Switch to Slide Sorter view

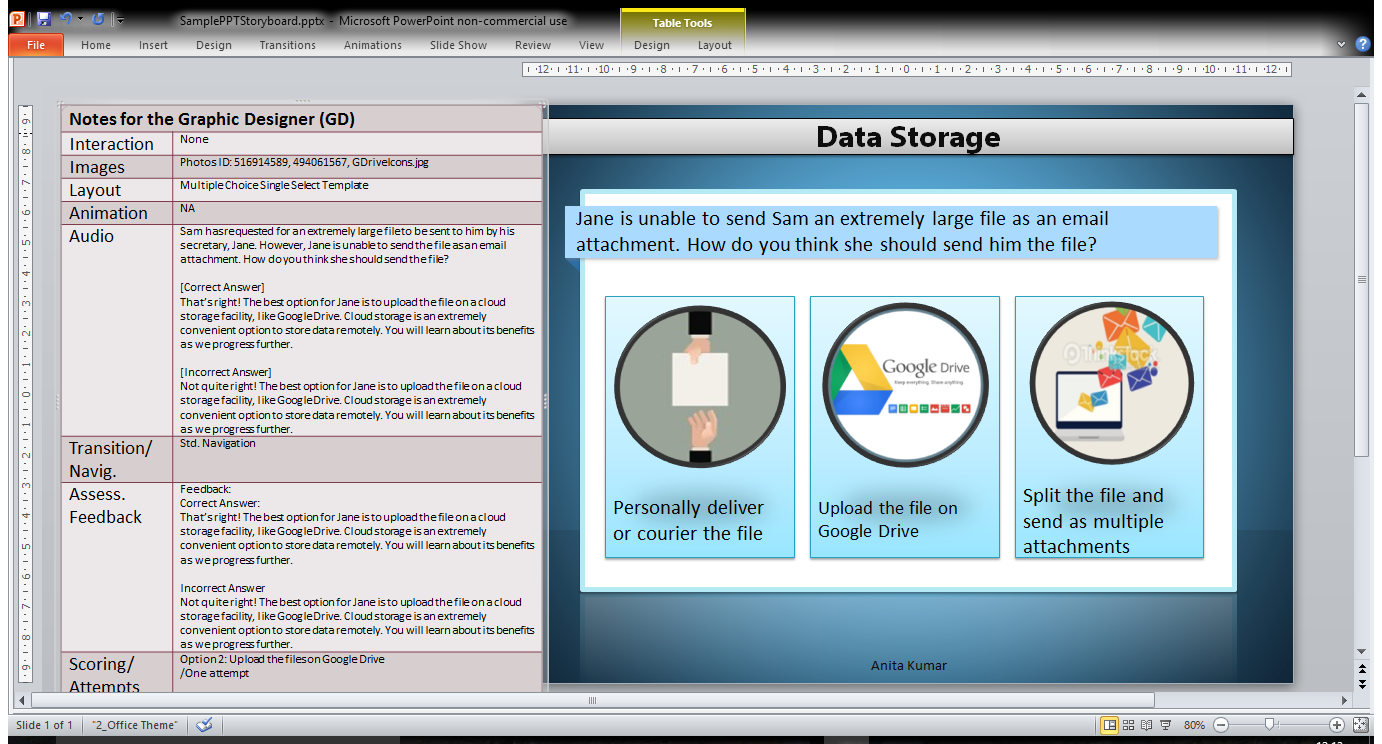click(x=1128, y=725)
